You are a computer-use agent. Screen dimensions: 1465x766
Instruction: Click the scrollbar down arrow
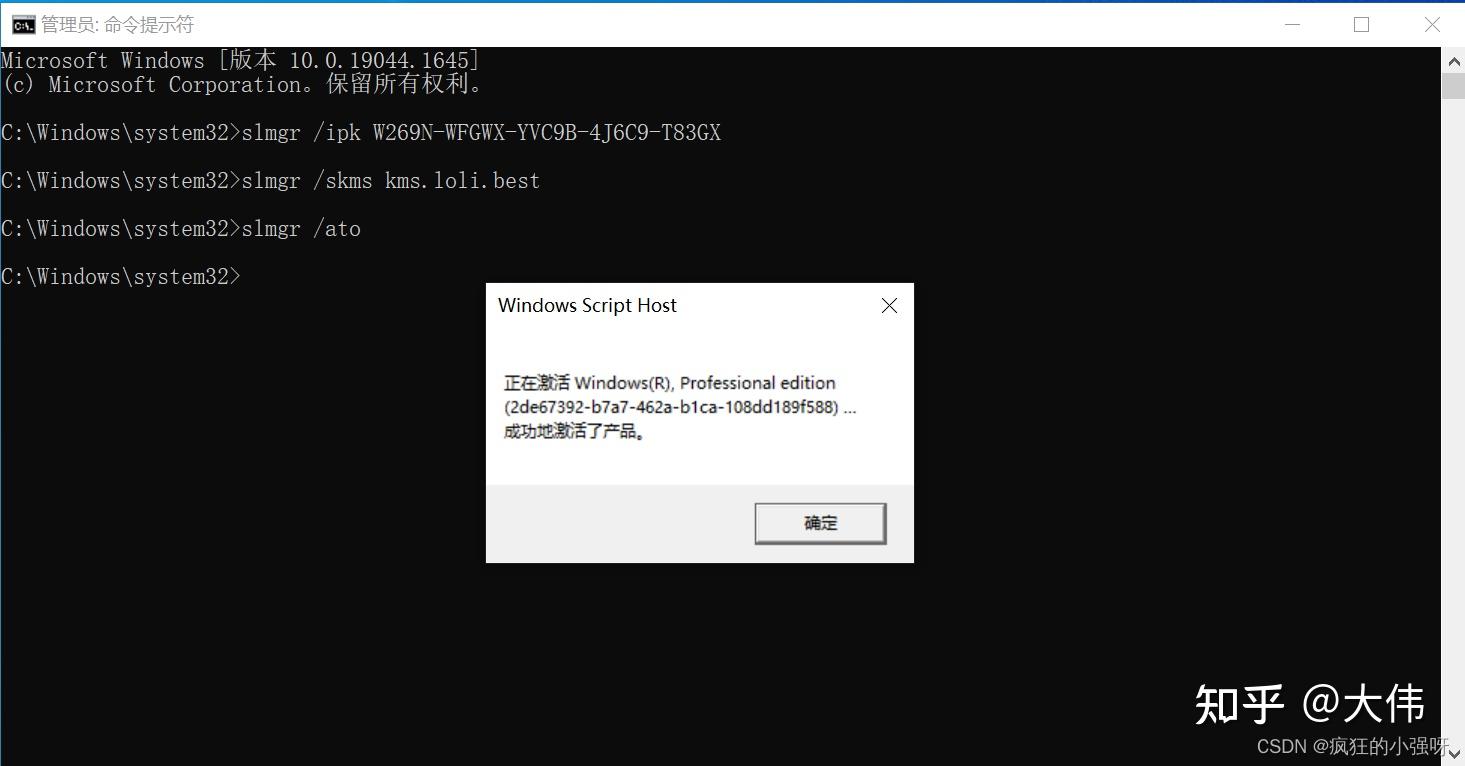(1454, 754)
